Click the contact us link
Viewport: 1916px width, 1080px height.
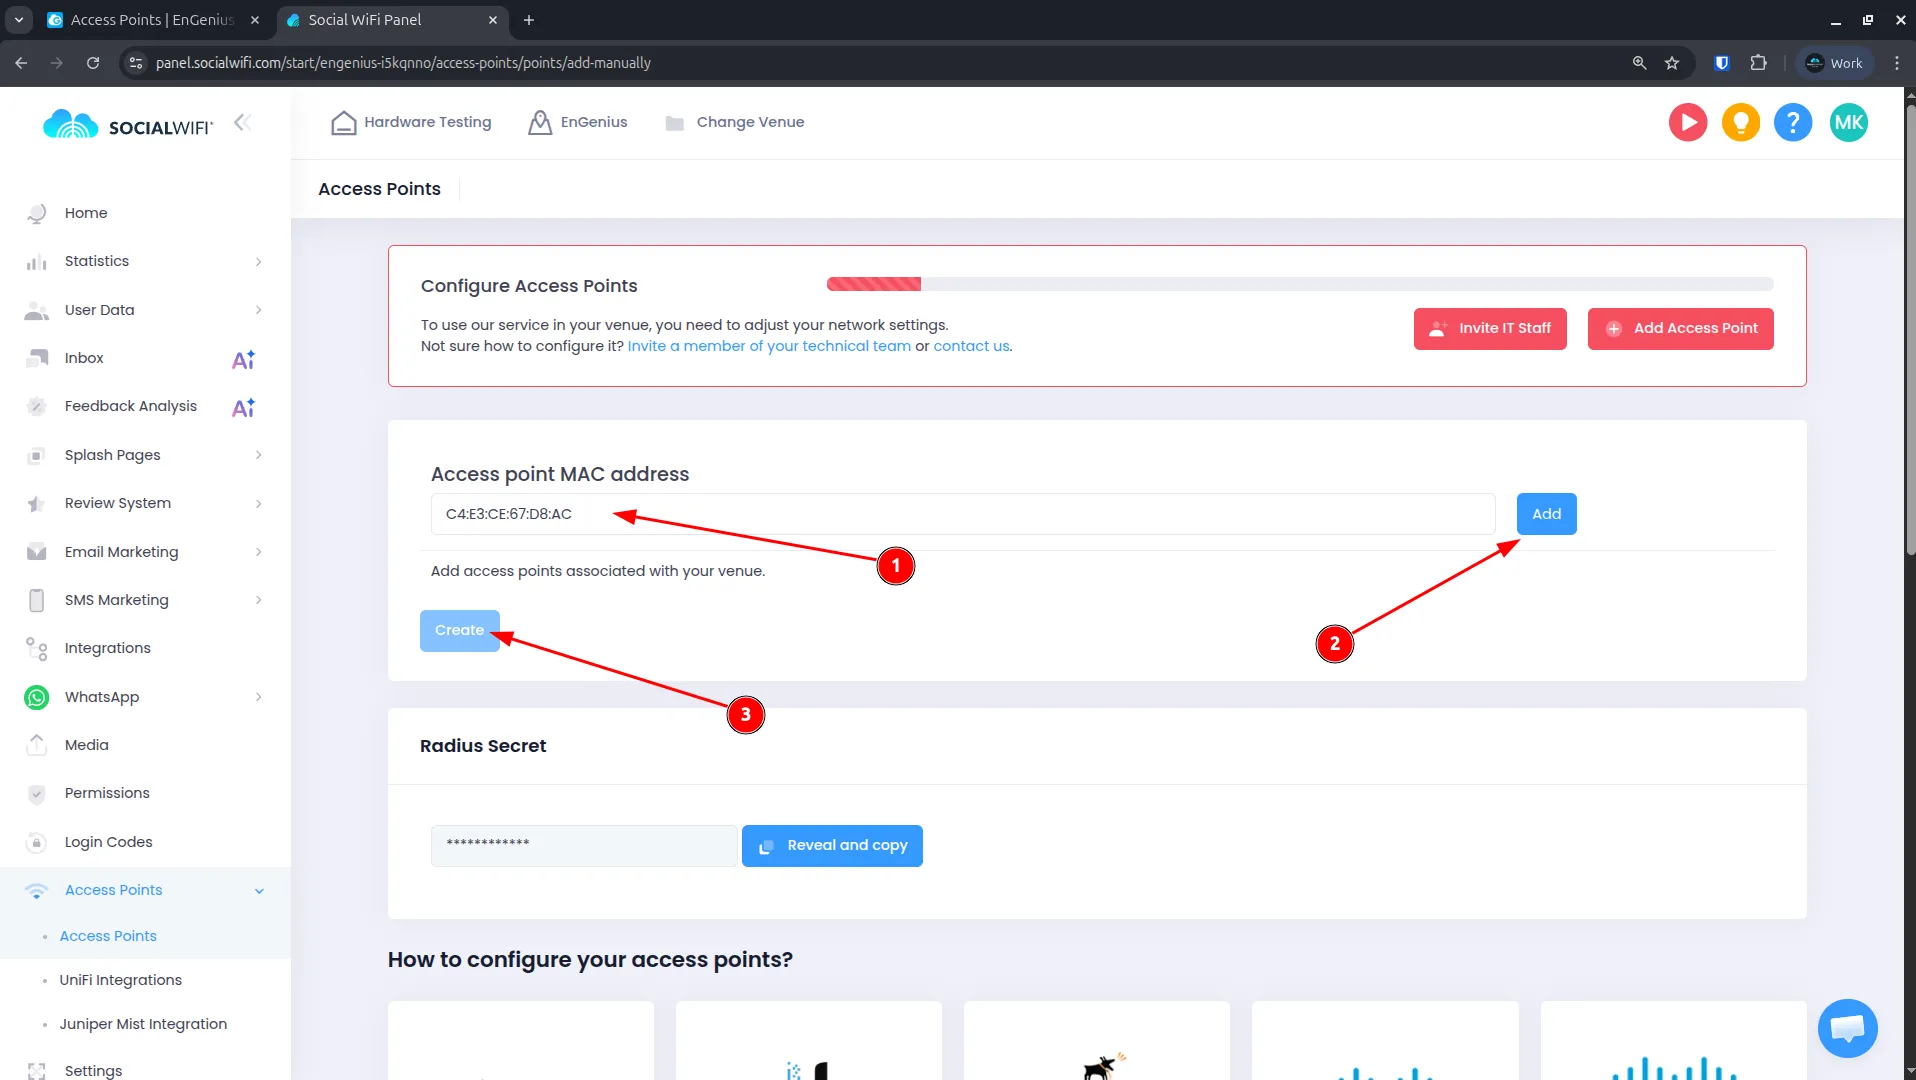[971, 346]
